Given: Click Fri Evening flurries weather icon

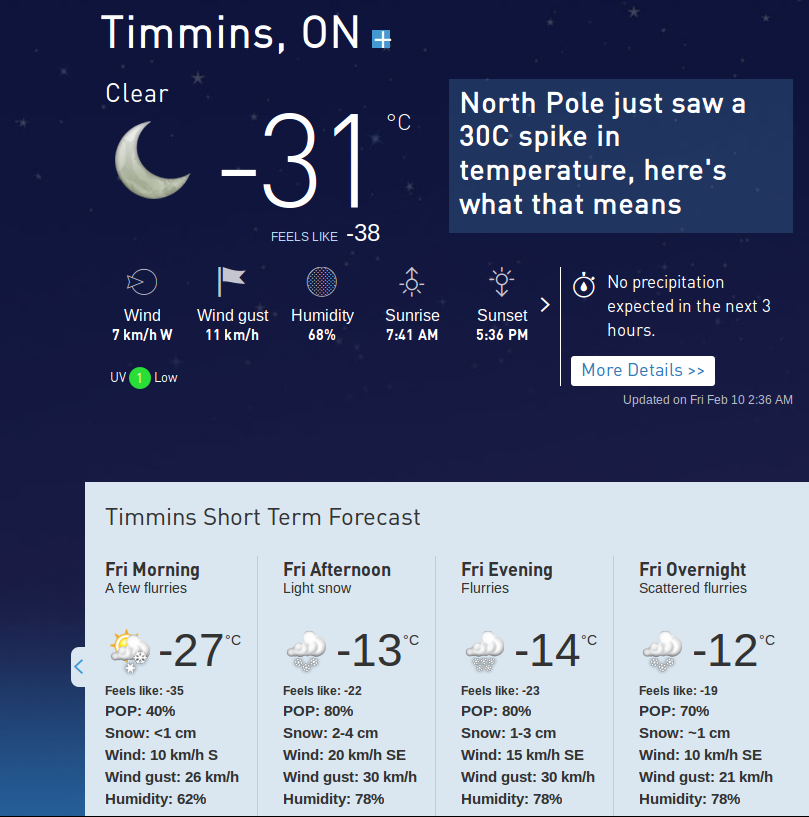Looking at the screenshot, I should tap(484, 652).
